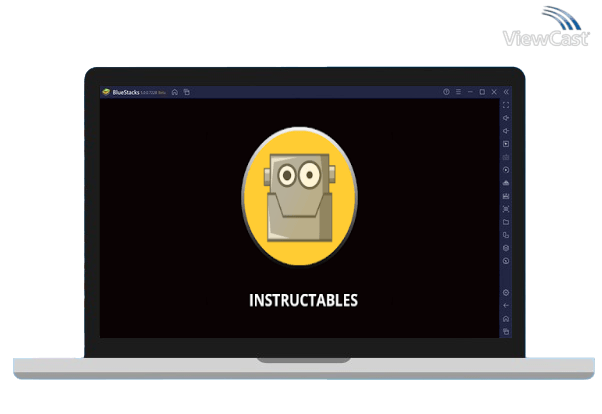This screenshot has width=602, height=414.
Task: Open the help question mark icon
Action: pyautogui.click(x=446, y=92)
